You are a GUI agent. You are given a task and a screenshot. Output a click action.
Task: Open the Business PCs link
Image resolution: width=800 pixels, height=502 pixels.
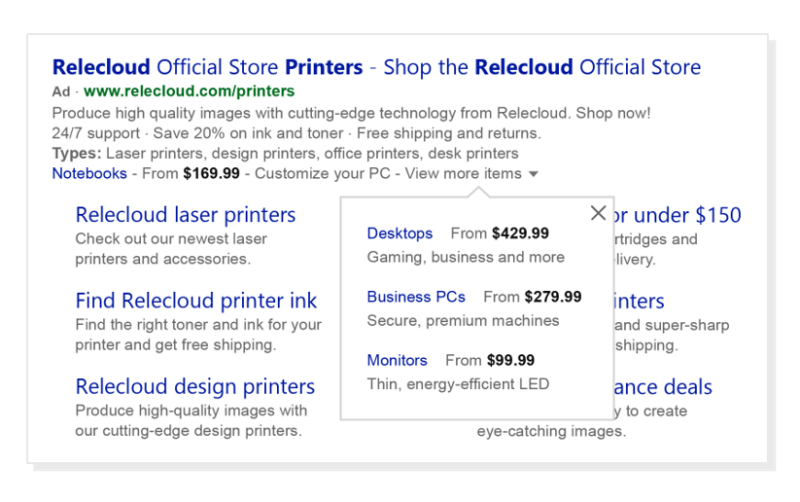tap(416, 297)
